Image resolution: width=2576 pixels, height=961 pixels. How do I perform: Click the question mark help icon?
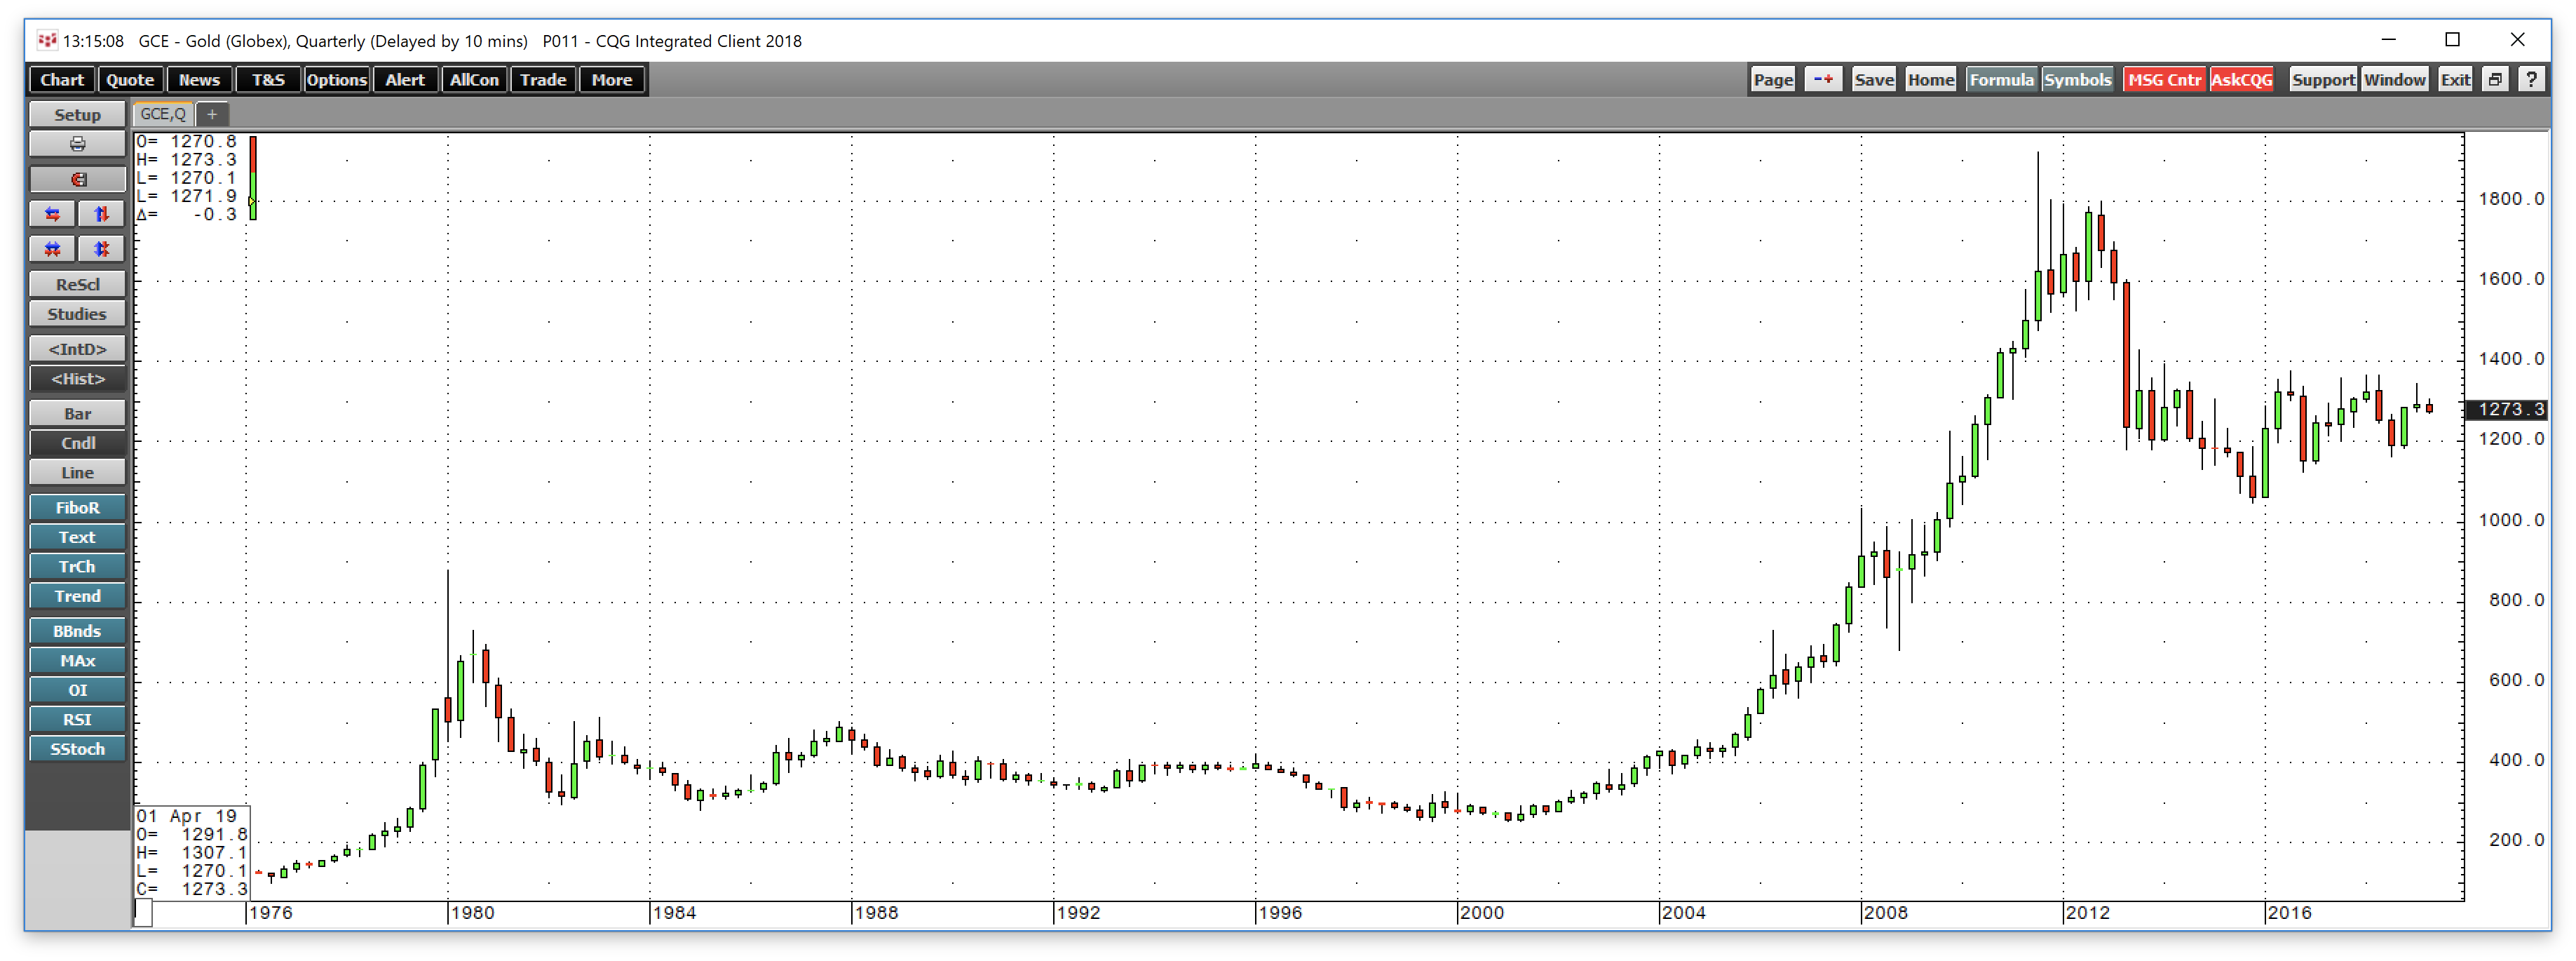tap(2531, 79)
